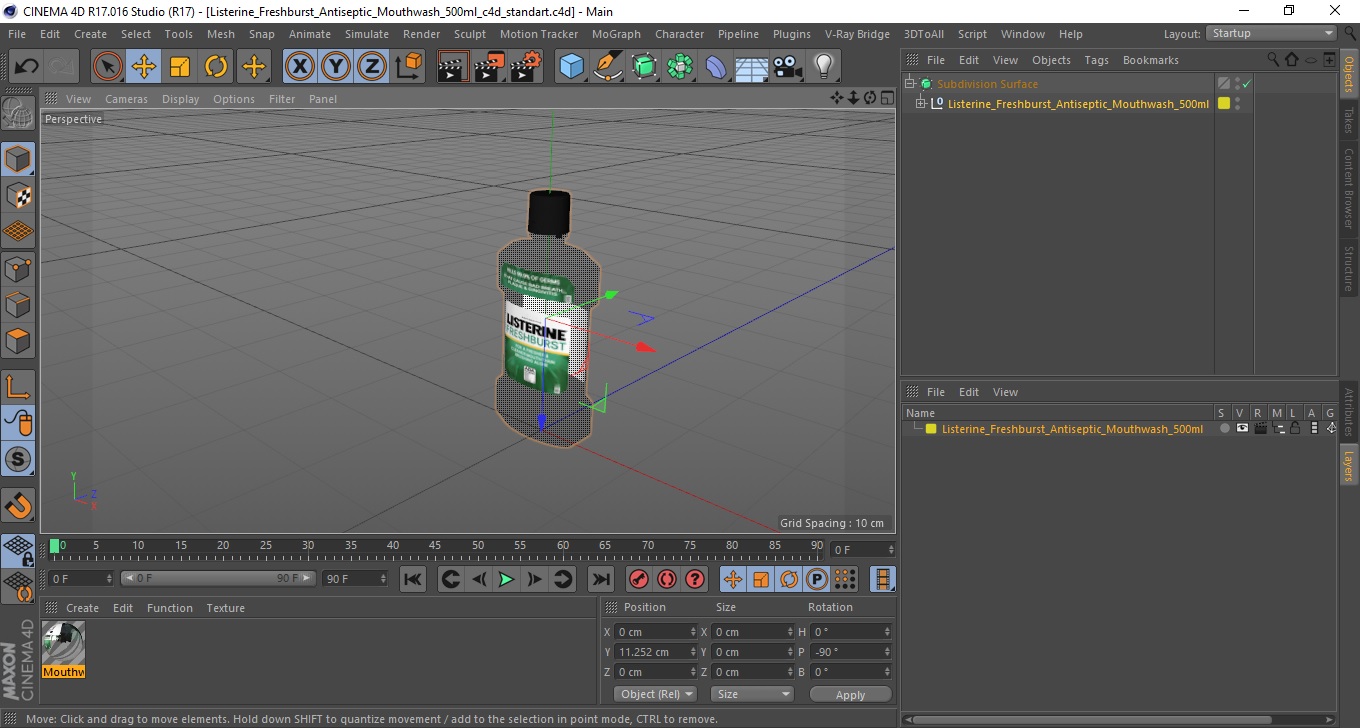The width and height of the screenshot is (1360, 728).
Task: Toggle Y axis lock
Action: [336, 67]
